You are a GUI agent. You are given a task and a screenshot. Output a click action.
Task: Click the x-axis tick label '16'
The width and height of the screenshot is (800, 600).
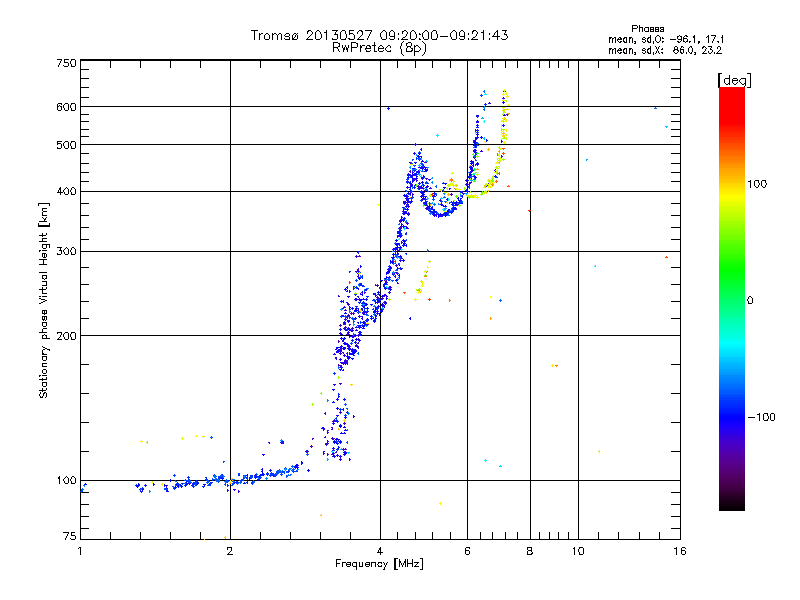(680, 551)
